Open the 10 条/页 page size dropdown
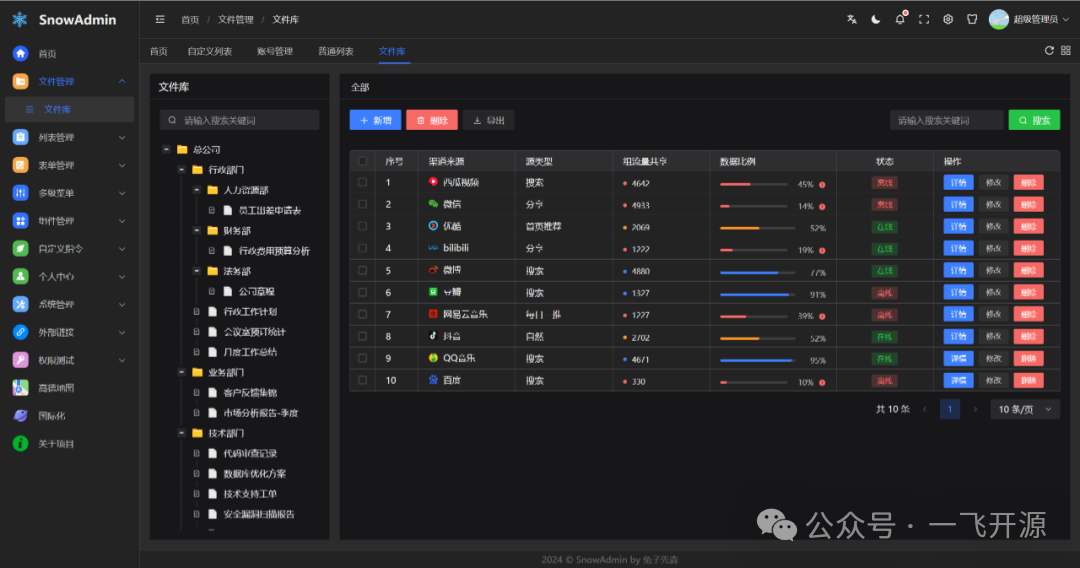Image resolution: width=1080 pixels, height=568 pixels. pyautogui.click(x=1025, y=409)
